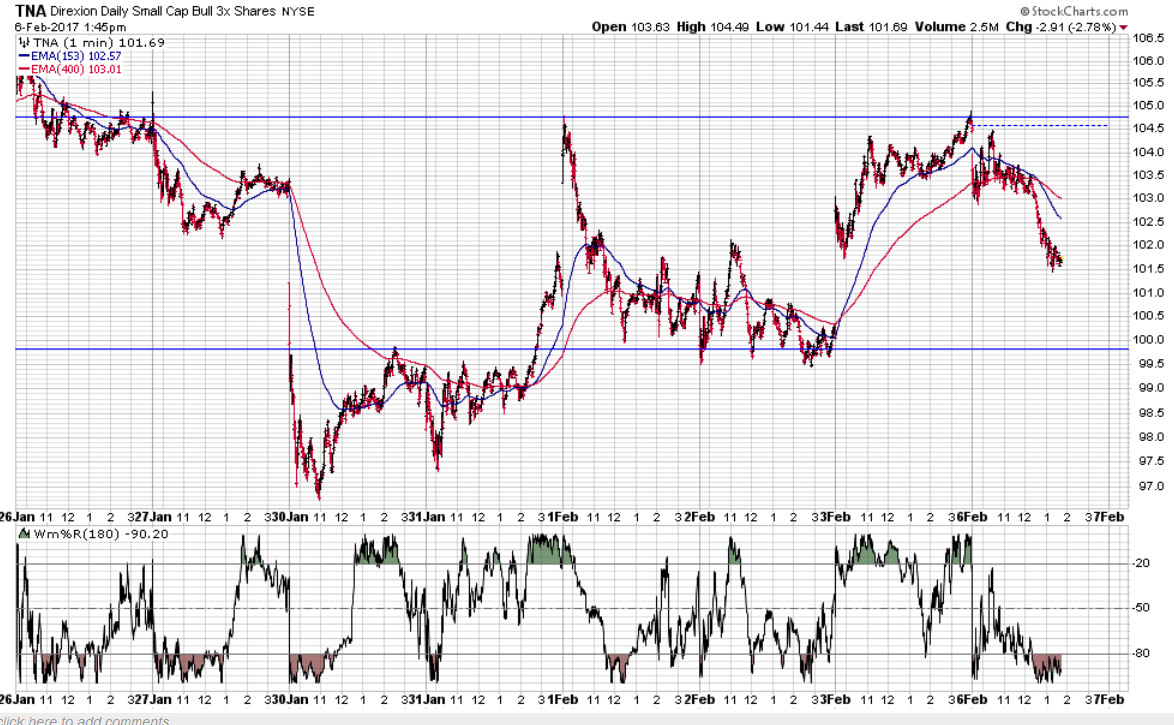Click the 97.5 price axis label
The width and height of the screenshot is (1174, 725).
pyautogui.click(x=1152, y=461)
